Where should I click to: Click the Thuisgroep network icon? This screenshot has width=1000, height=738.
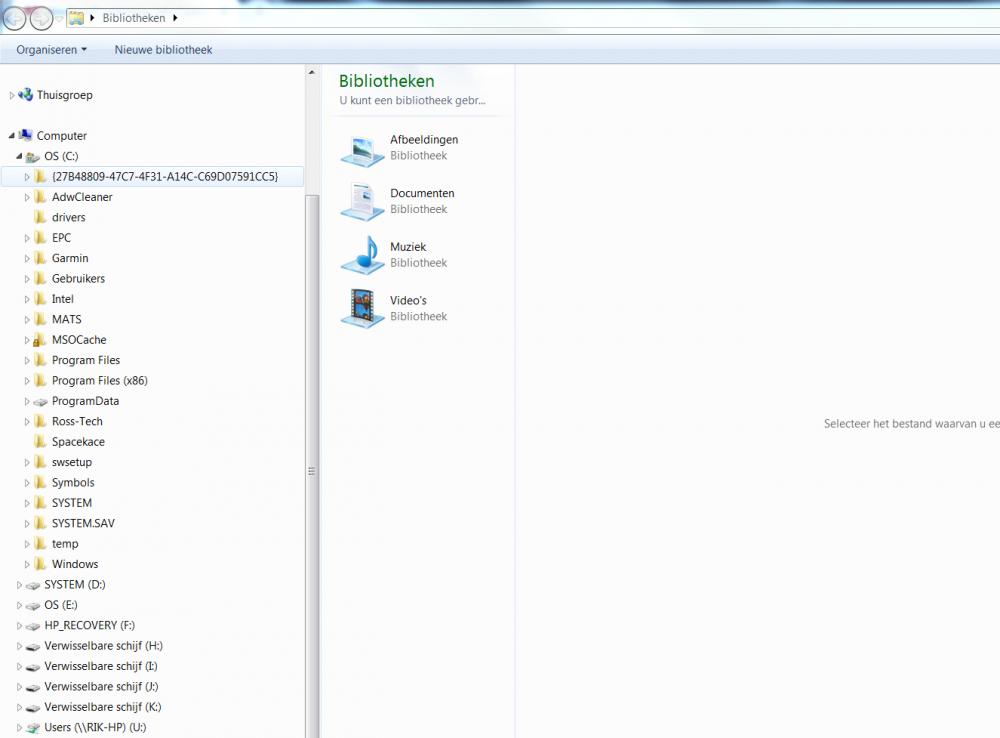tap(25, 95)
